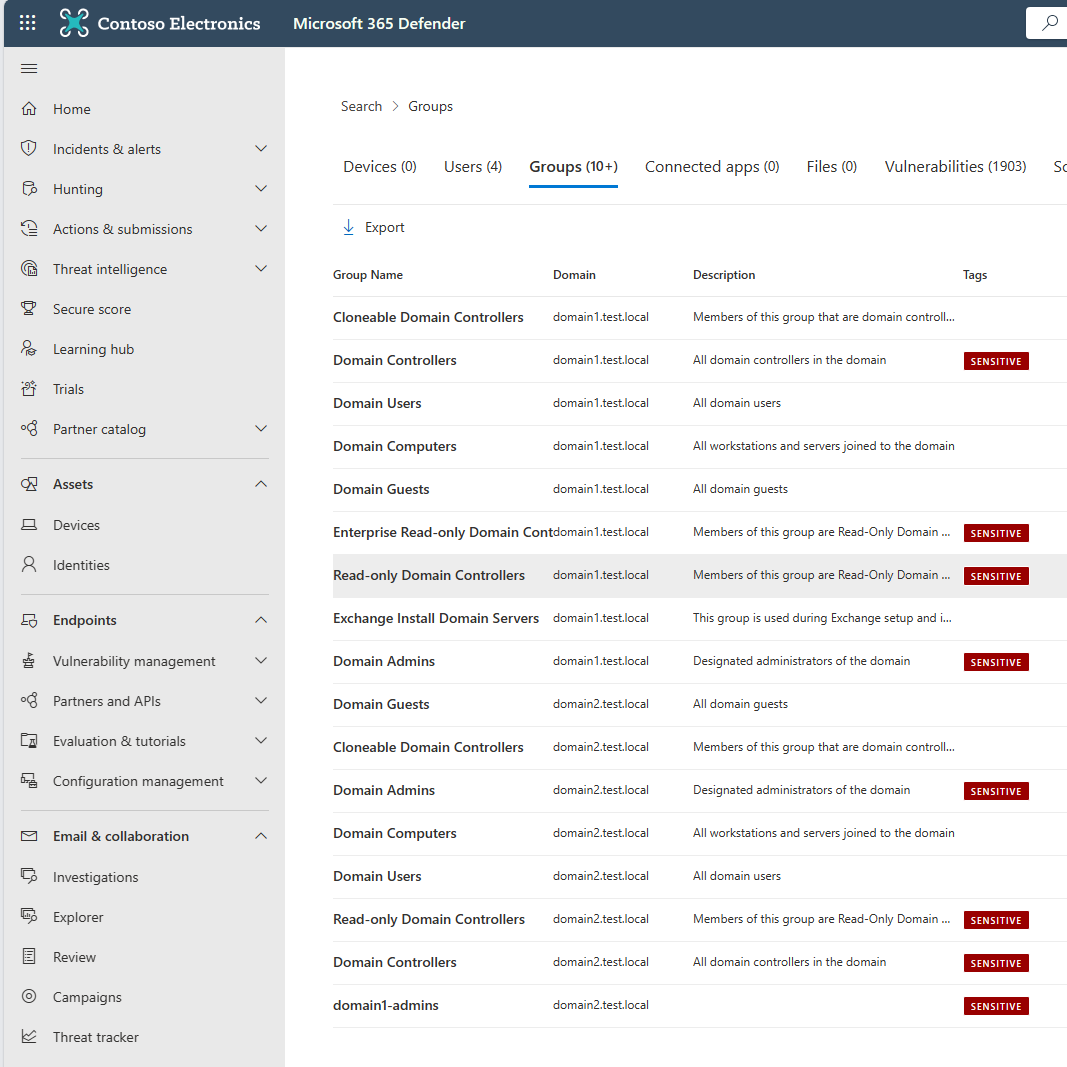1067x1067 pixels.
Task: Click the Incidents & alerts shield icon
Action: click(x=29, y=148)
